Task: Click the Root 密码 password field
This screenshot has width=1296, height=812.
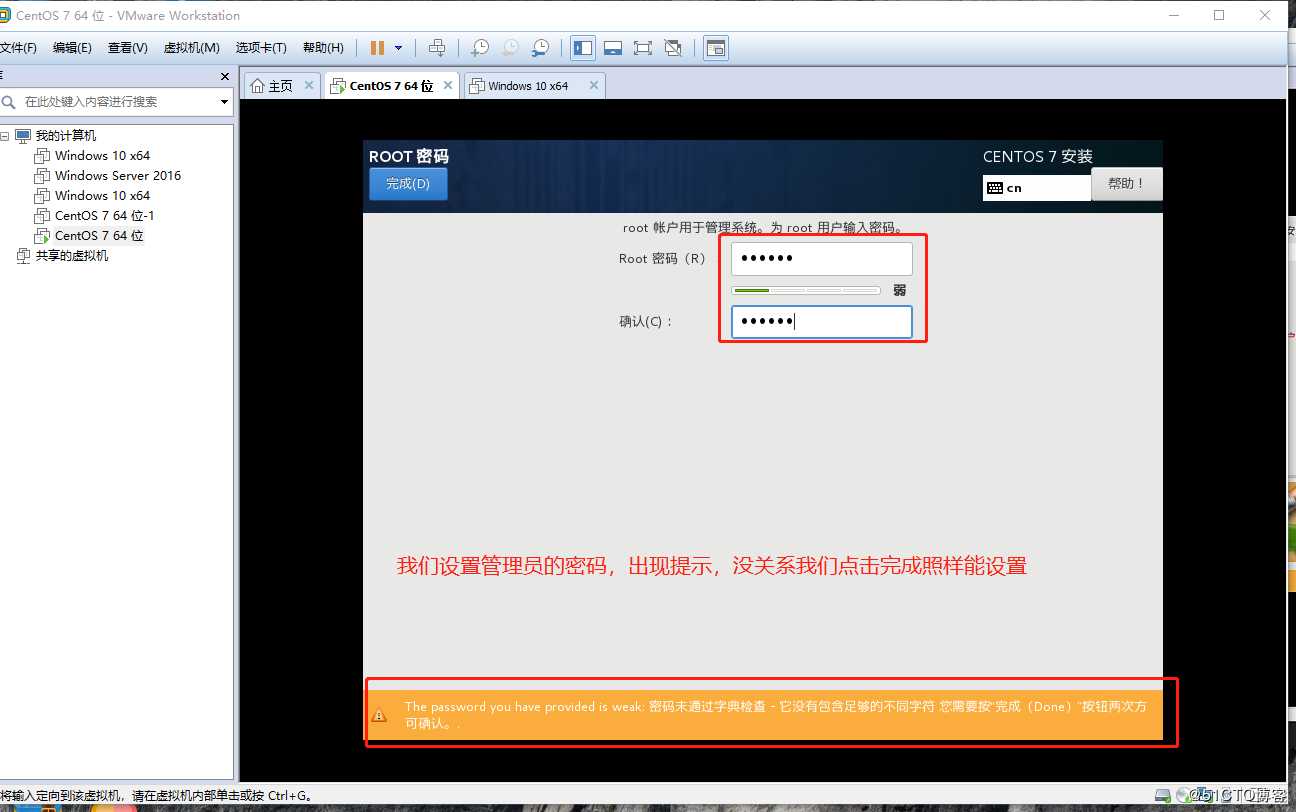Action: (x=821, y=259)
